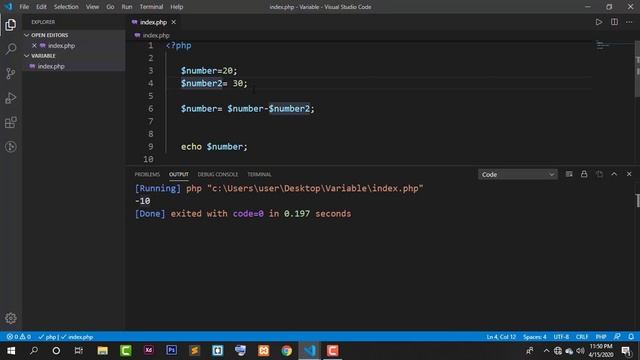The height and width of the screenshot is (360, 640).
Task: Change line endings via CRLF
Action: coord(582,337)
